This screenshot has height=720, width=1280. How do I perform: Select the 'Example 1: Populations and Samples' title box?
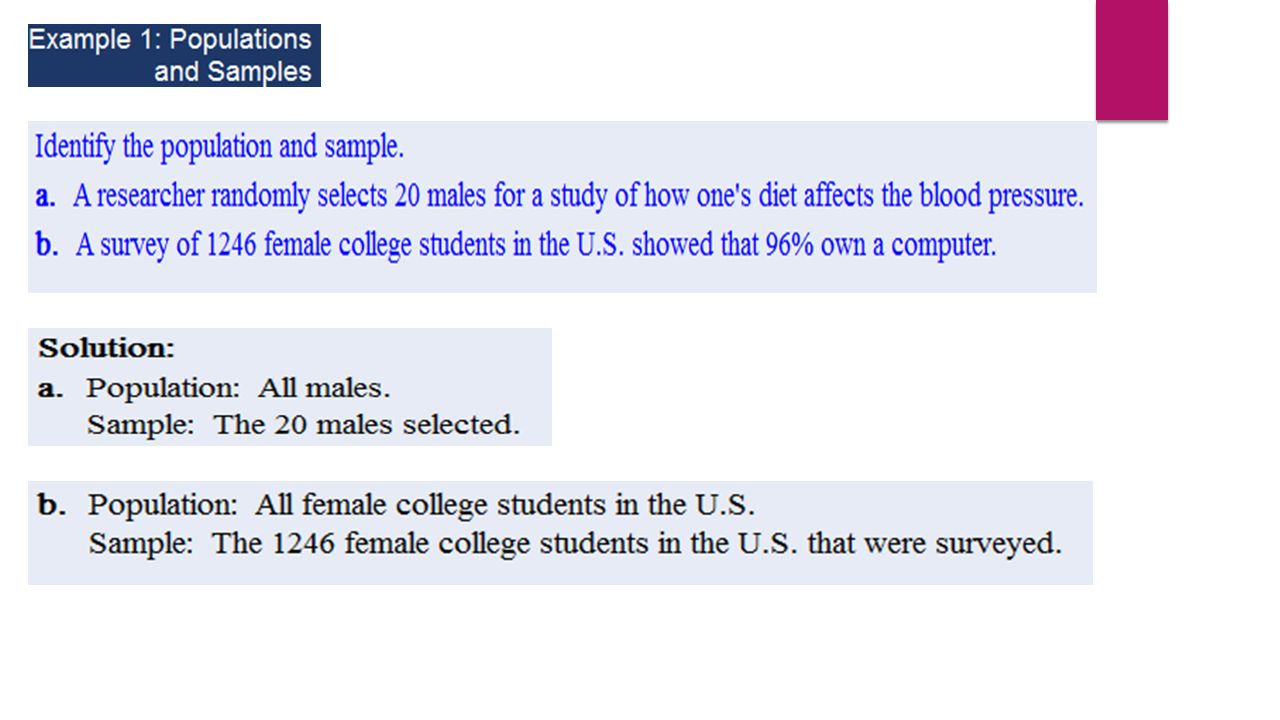coord(174,56)
